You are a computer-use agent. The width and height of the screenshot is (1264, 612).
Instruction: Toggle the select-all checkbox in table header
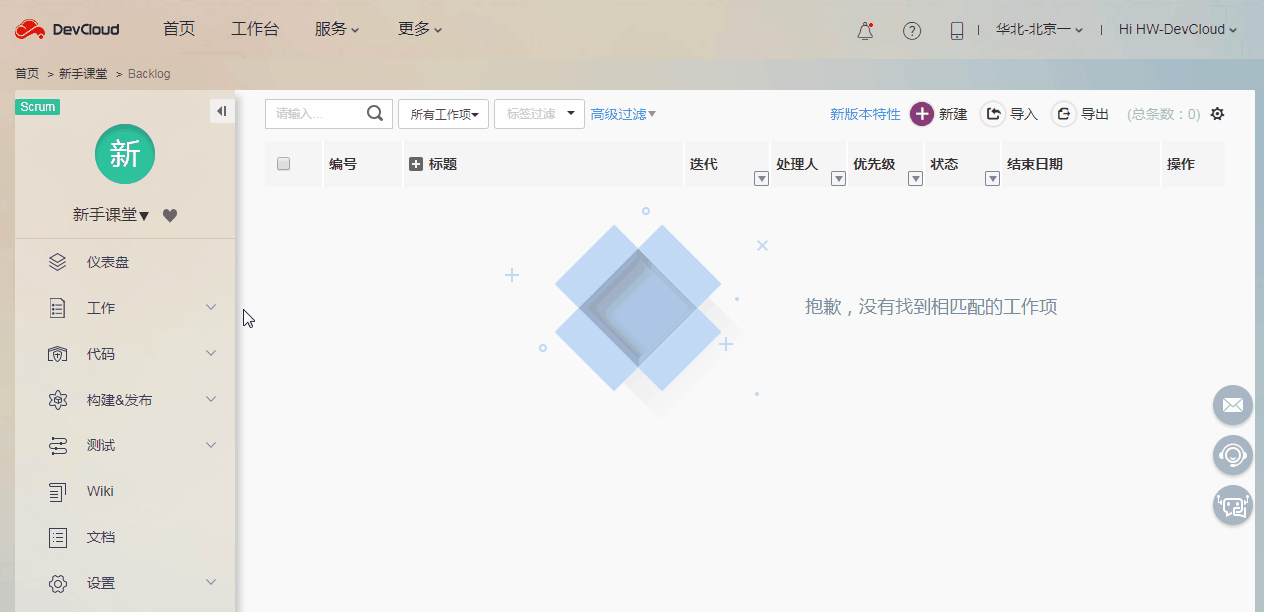tap(283, 162)
